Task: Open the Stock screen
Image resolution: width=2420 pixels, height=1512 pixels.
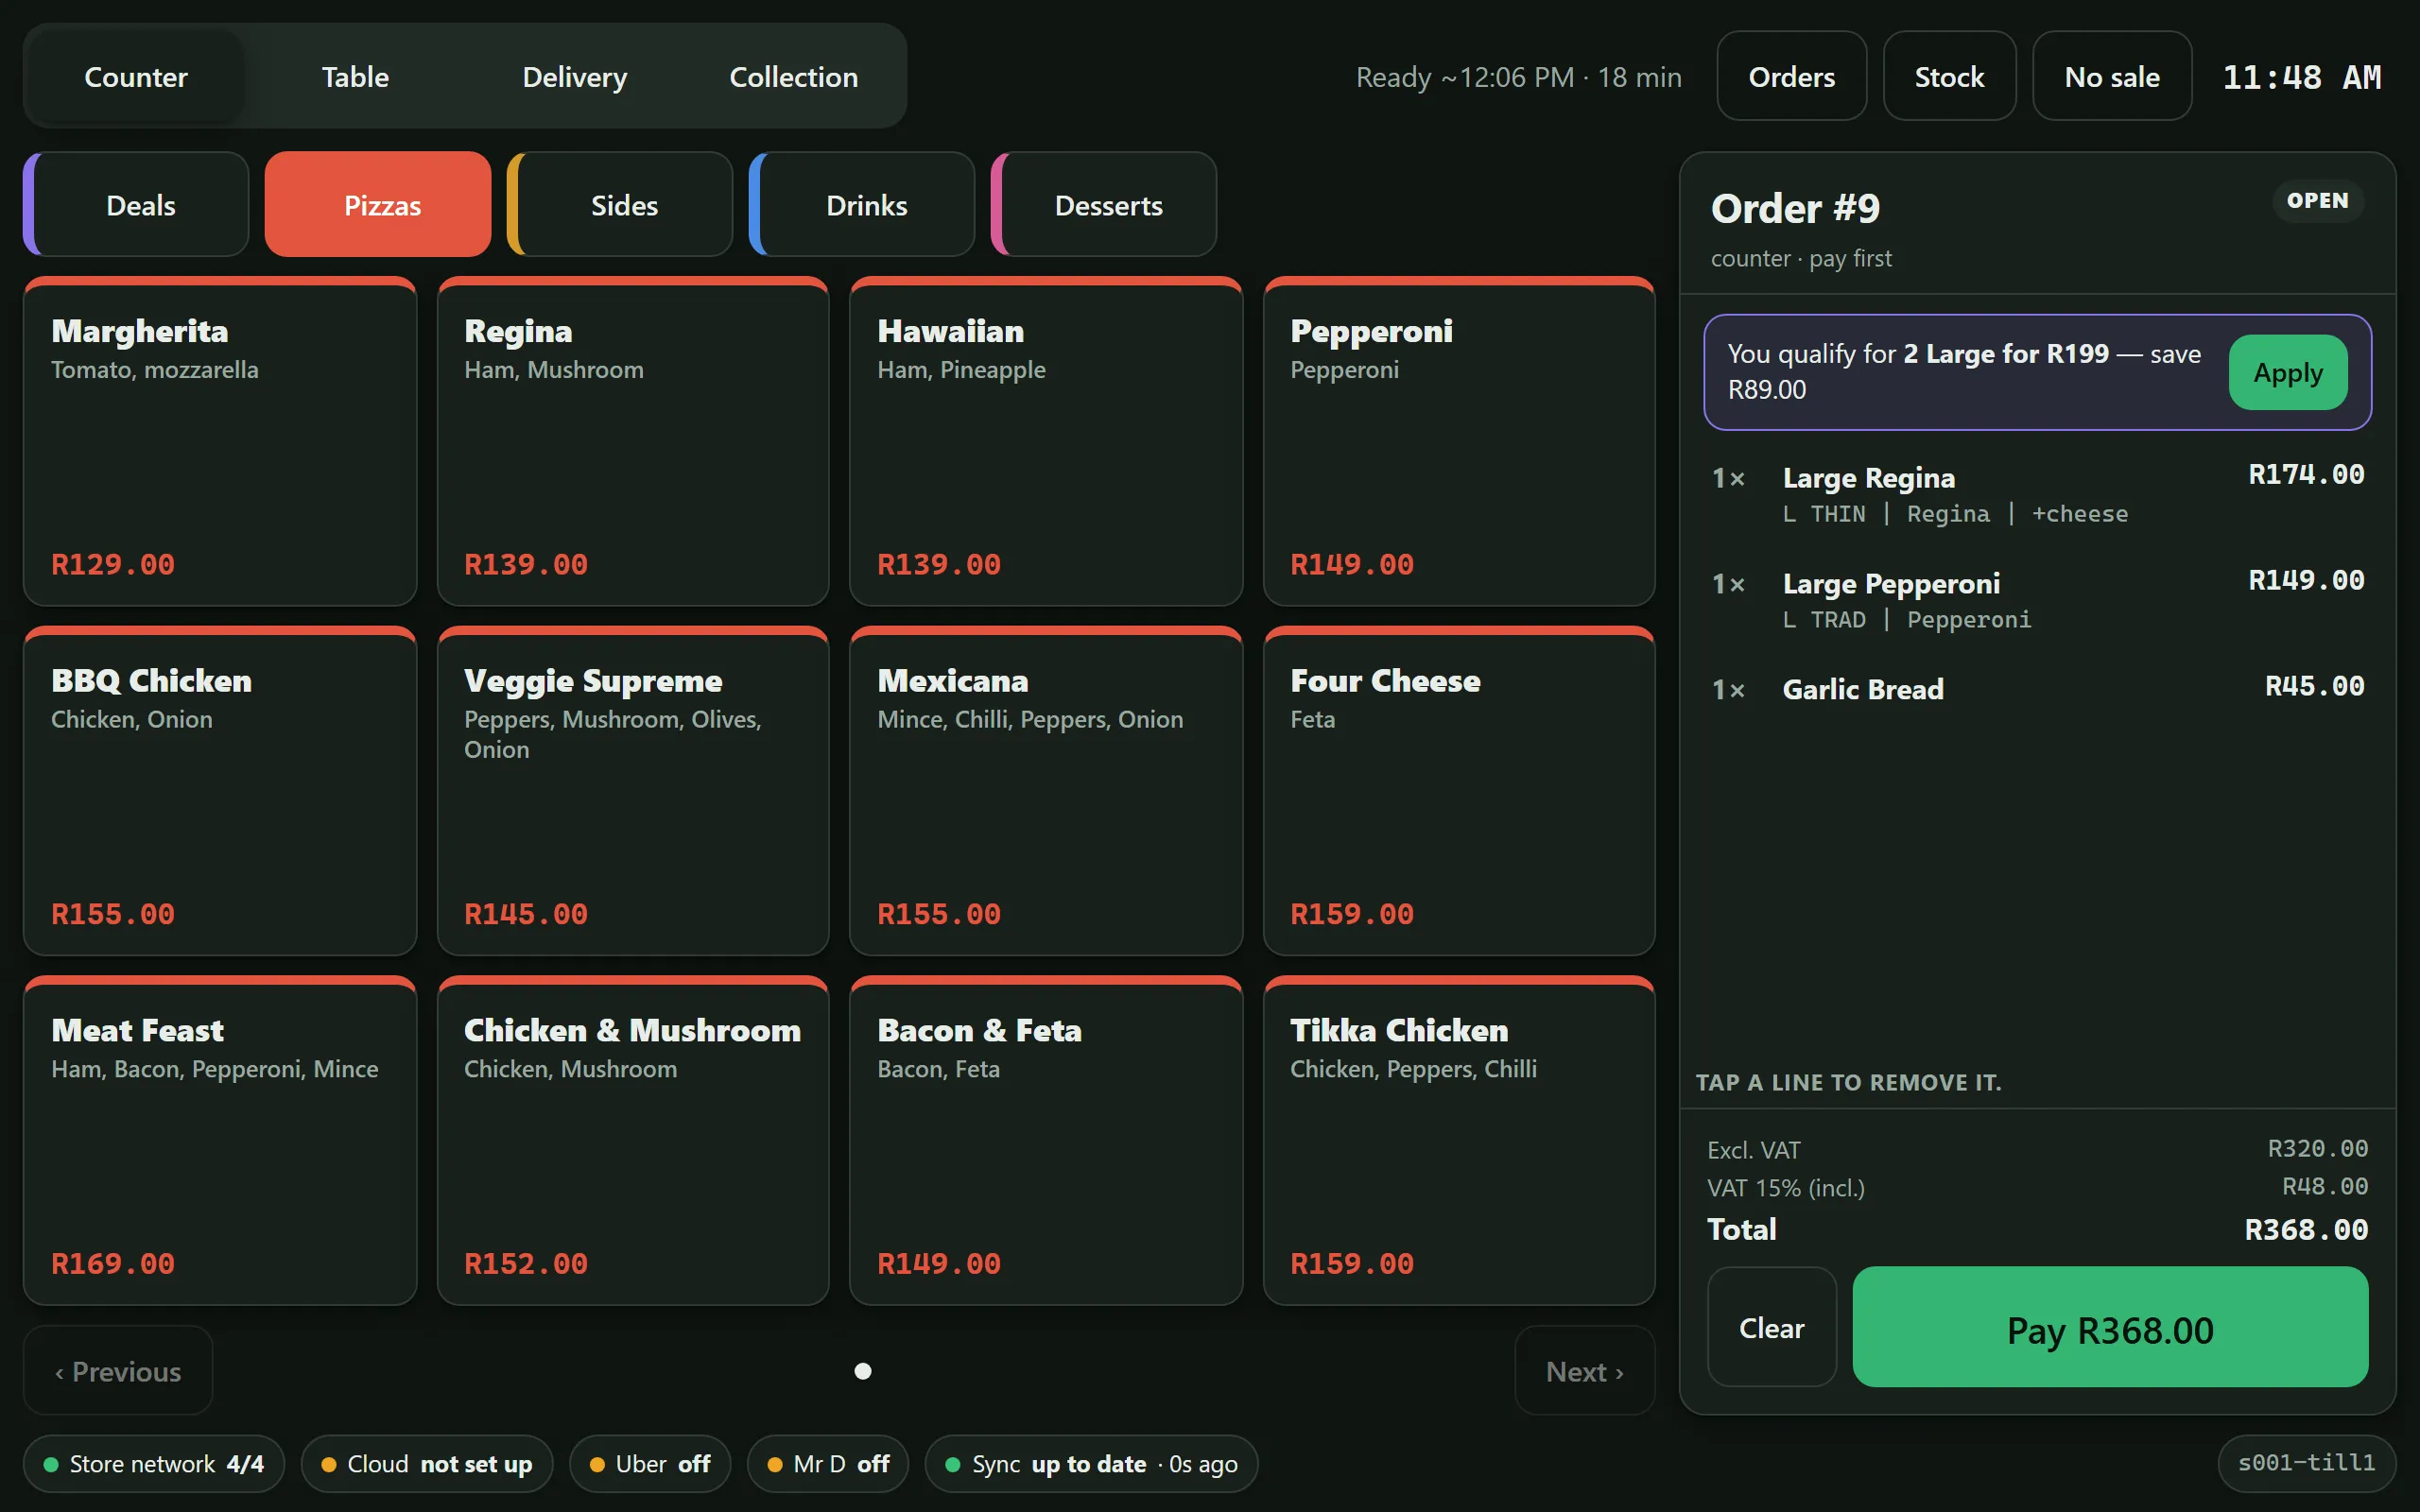Action: pyautogui.click(x=1949, y=77)
